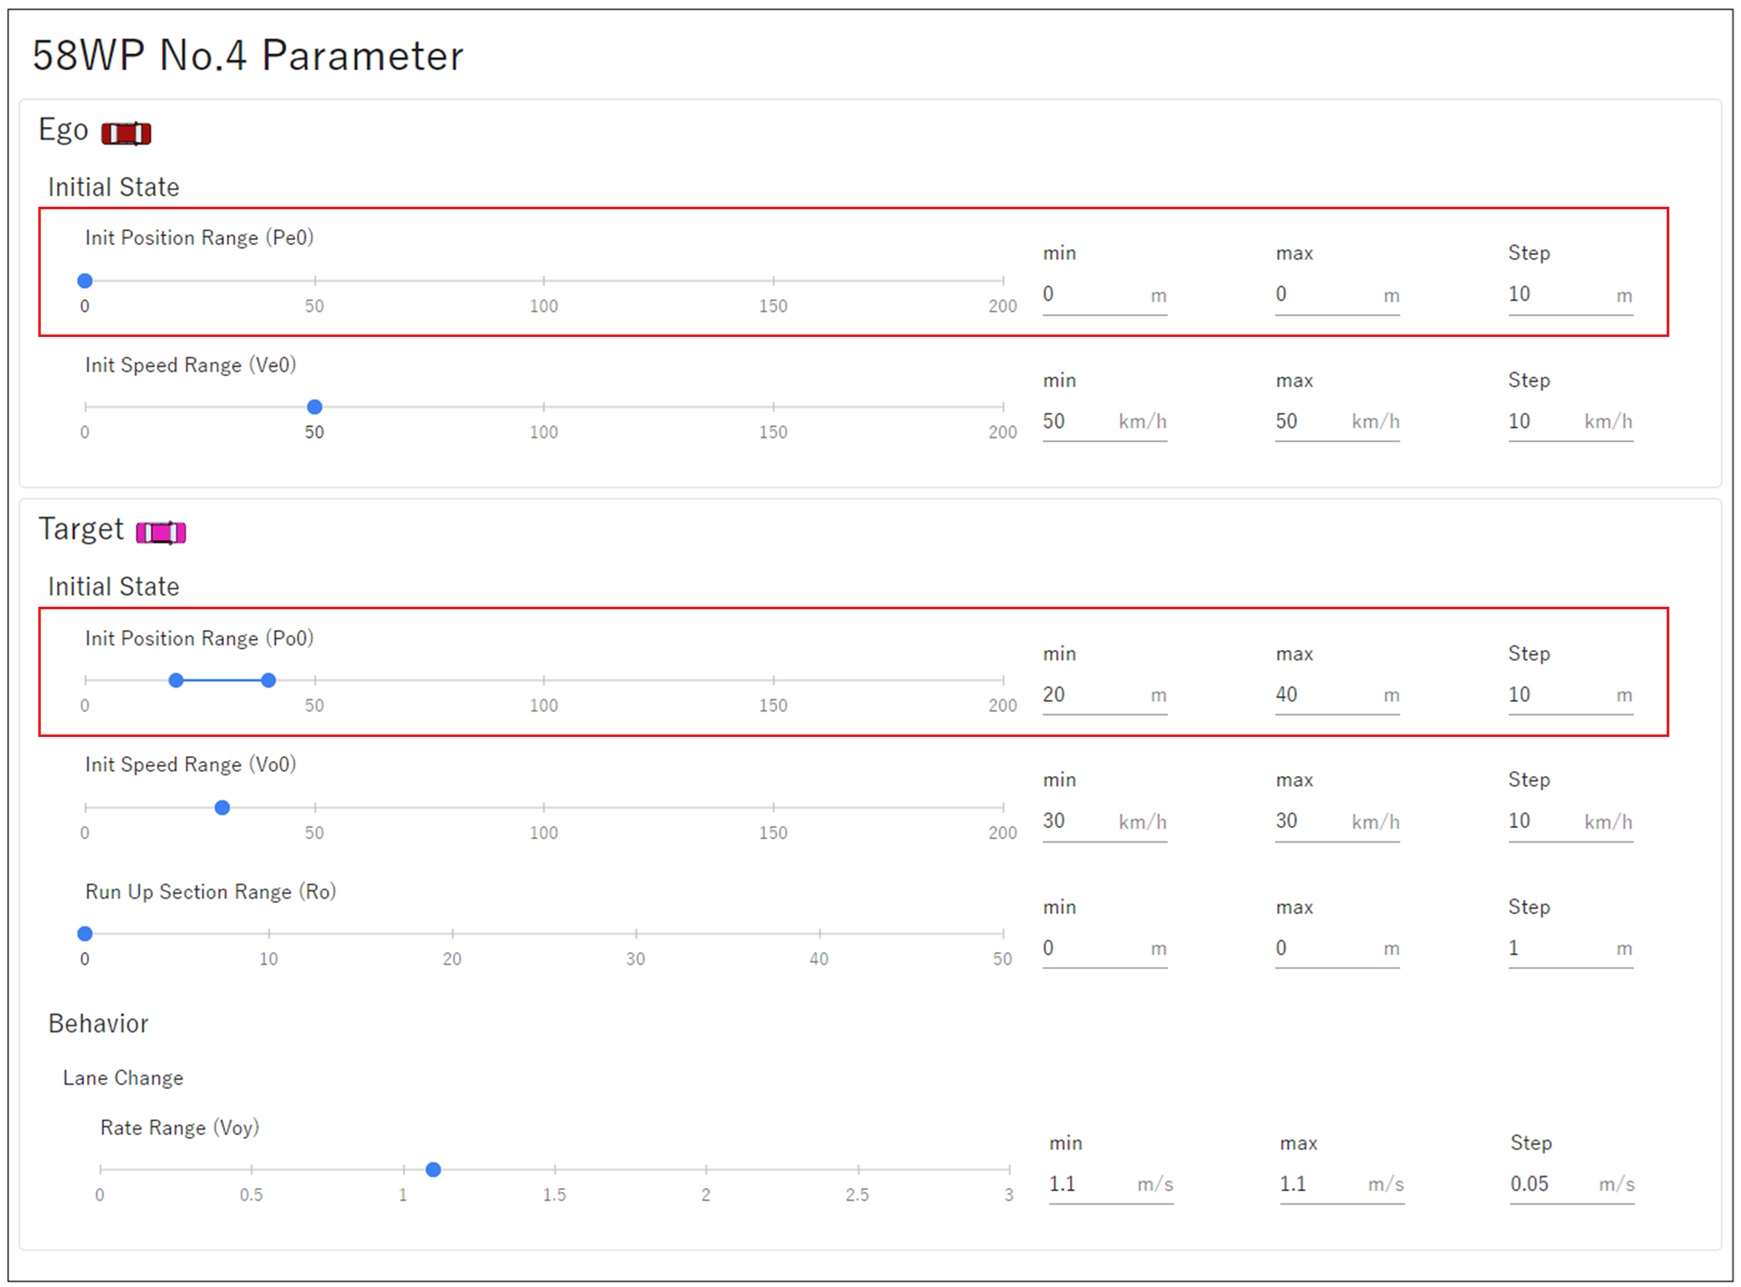This screenshot has width=1741, height=1287.
Task: Click the Target Init Speed slider handle
Action: click(x=222, y=807)
